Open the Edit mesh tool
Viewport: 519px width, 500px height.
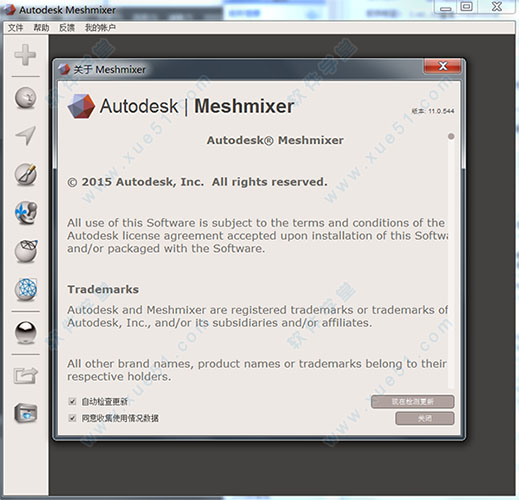point(26,251)
